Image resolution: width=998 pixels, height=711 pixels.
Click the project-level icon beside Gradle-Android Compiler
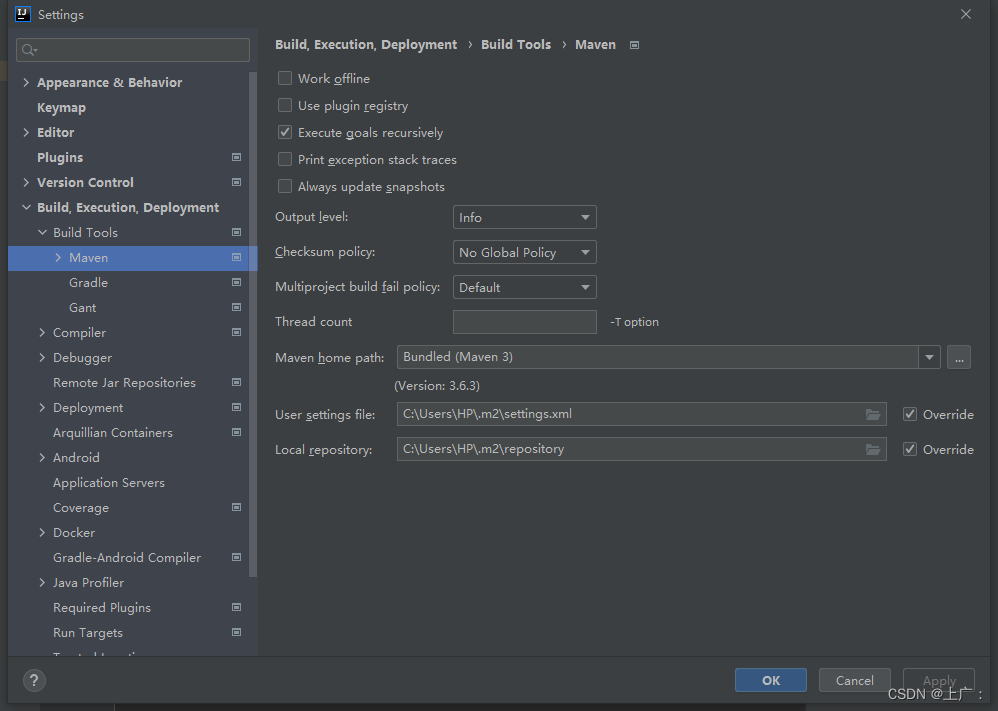pyautogui.click(x=236, y=558)
